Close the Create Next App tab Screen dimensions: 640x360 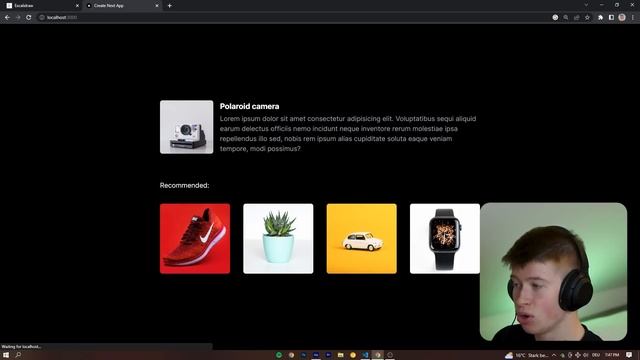(x=157, y=6)
